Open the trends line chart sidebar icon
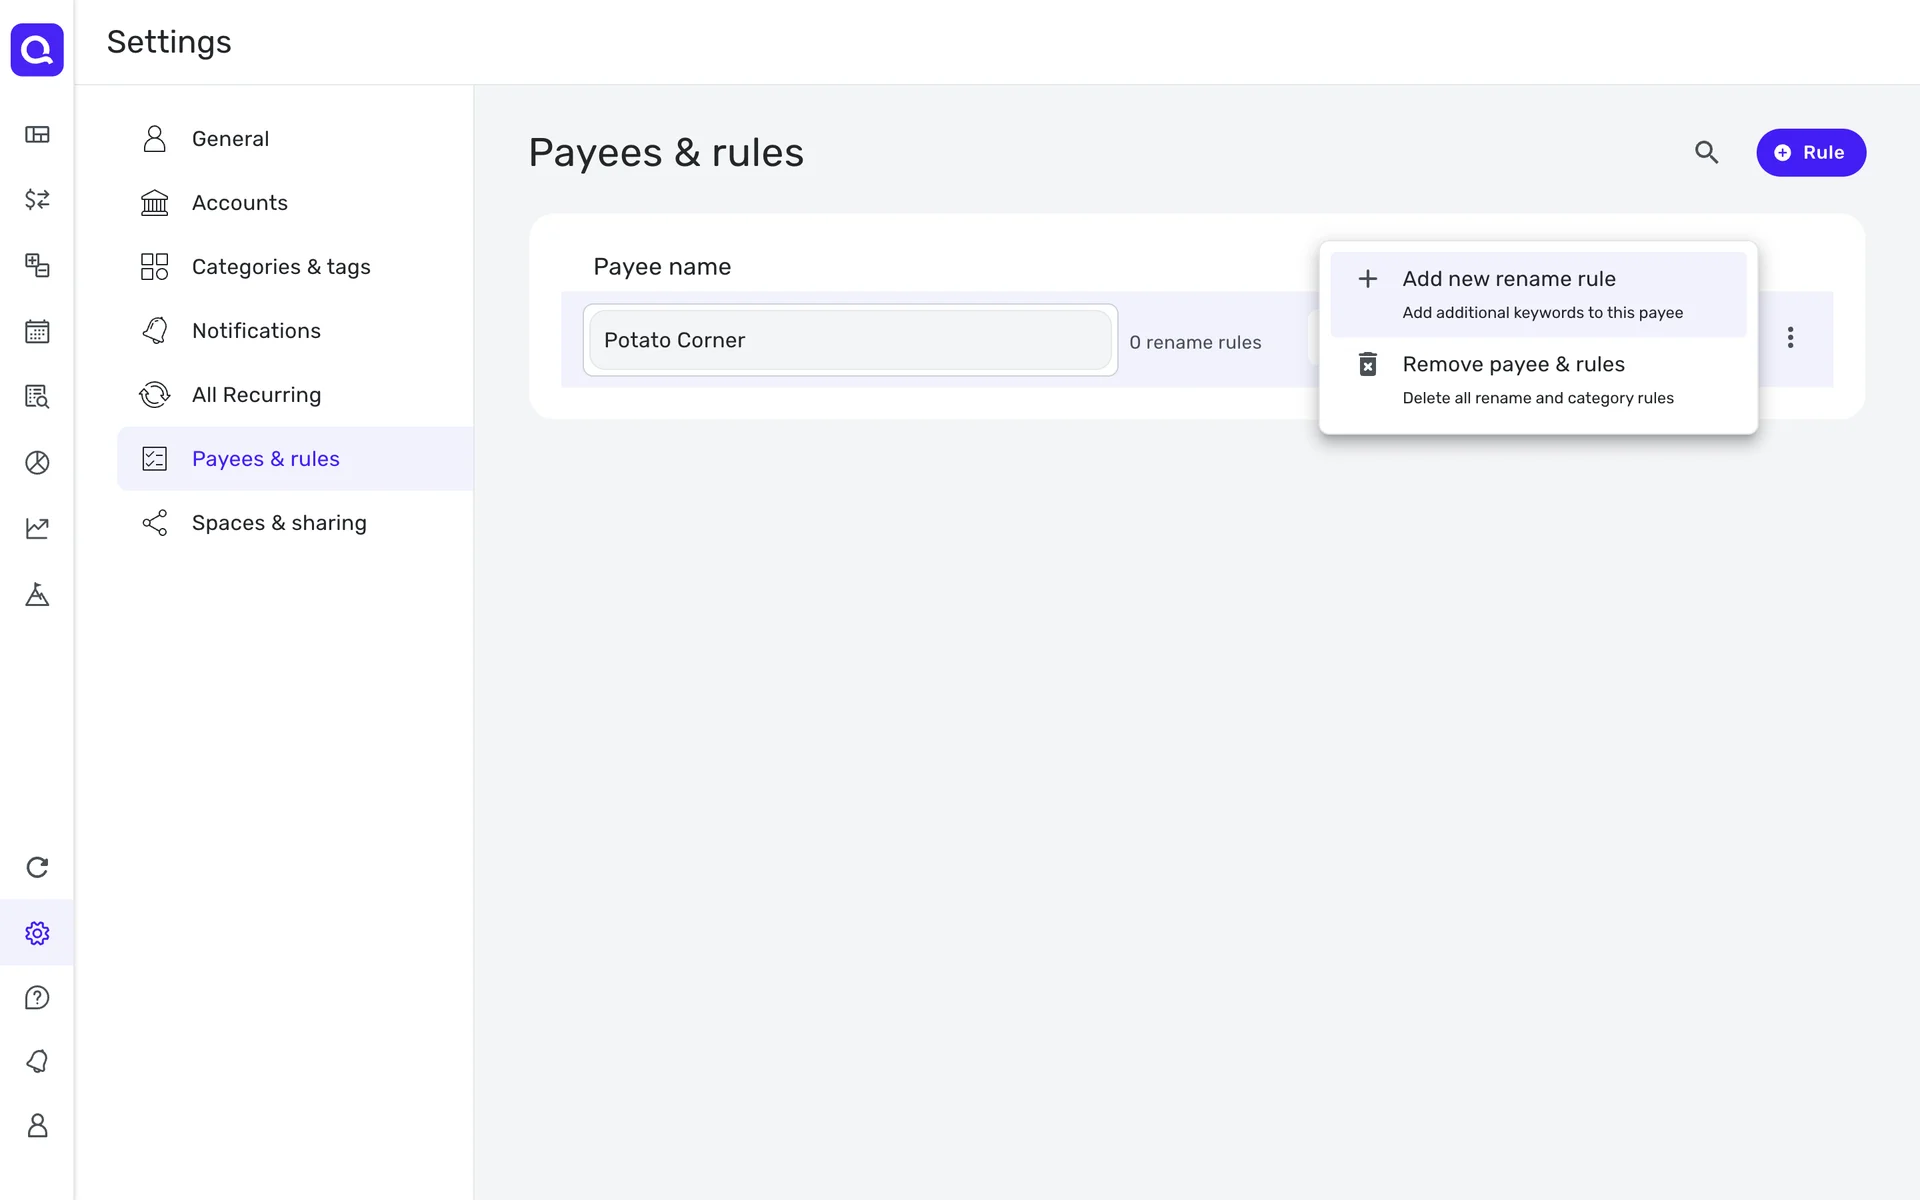The height and width of the screenshot is (1200, 1920). coord(37,528)
